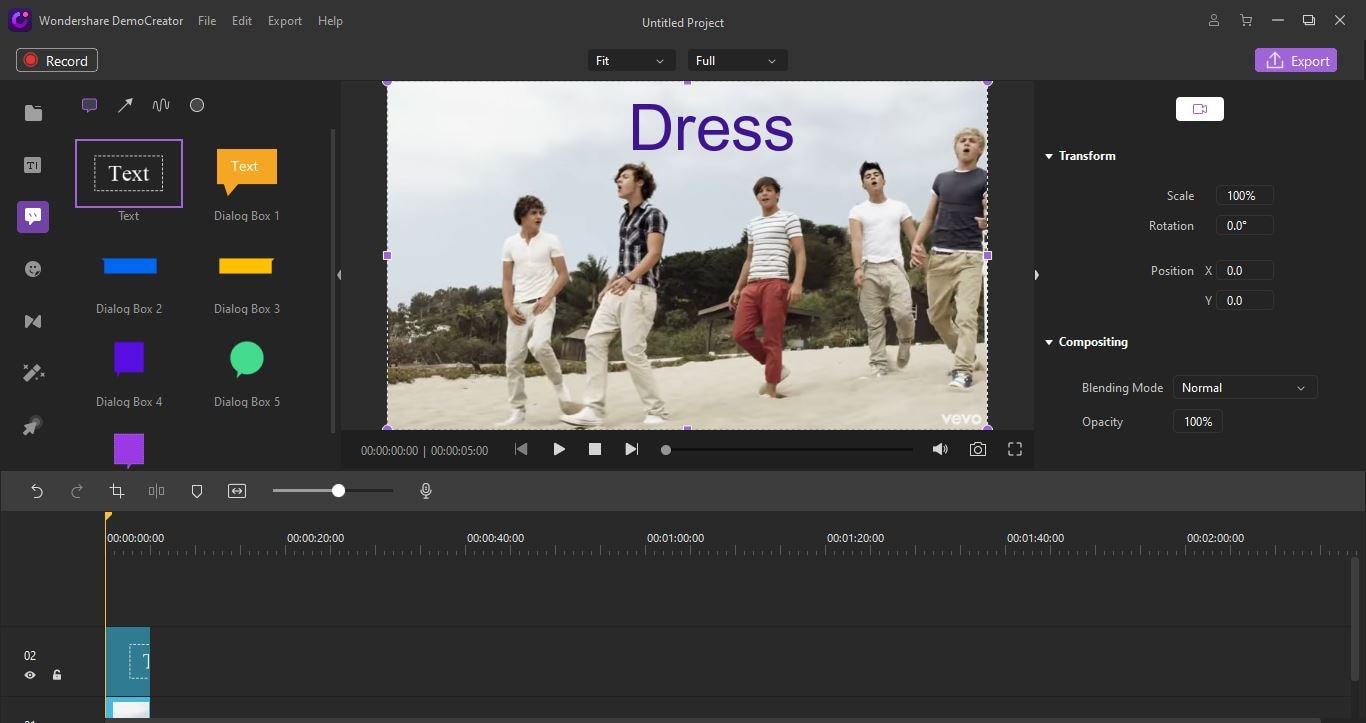The width and height of the screenshot is (1366, 723).
Task: Collapse the properties panel with arrow
Action: click(x=1036, y=275)
